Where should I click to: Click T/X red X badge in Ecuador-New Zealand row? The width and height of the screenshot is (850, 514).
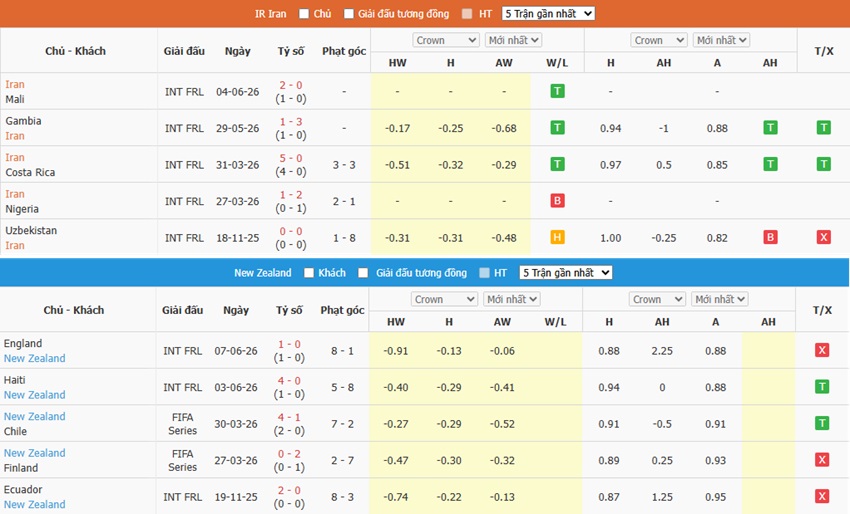[x=822, y=497]
